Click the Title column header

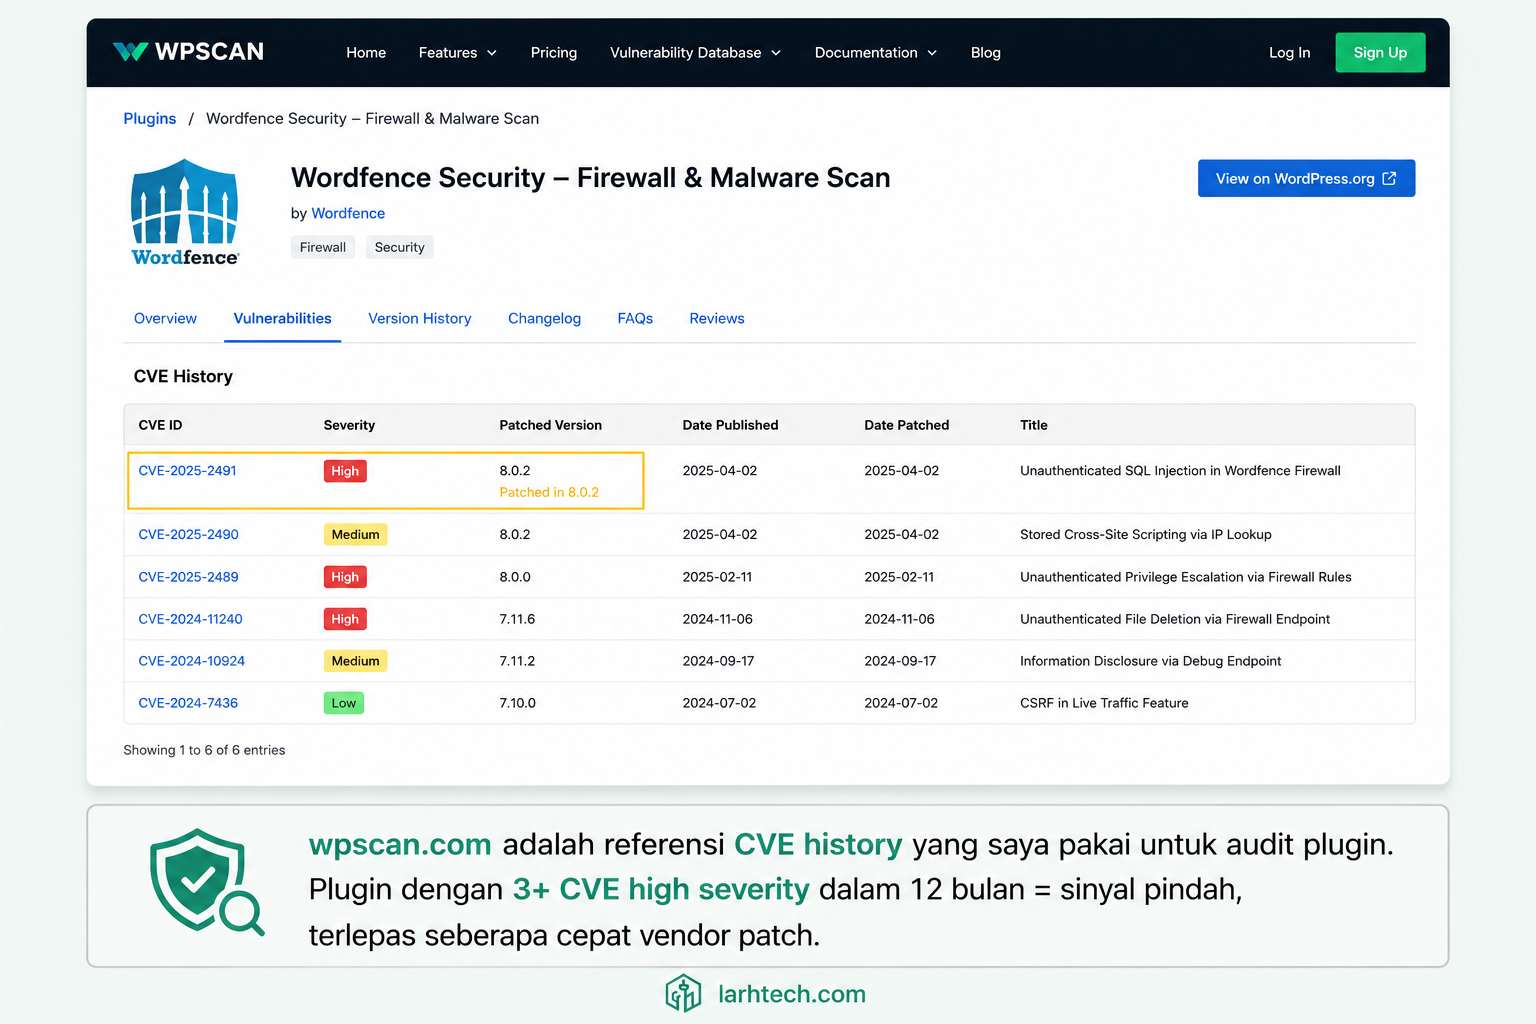pos(1033,425)
